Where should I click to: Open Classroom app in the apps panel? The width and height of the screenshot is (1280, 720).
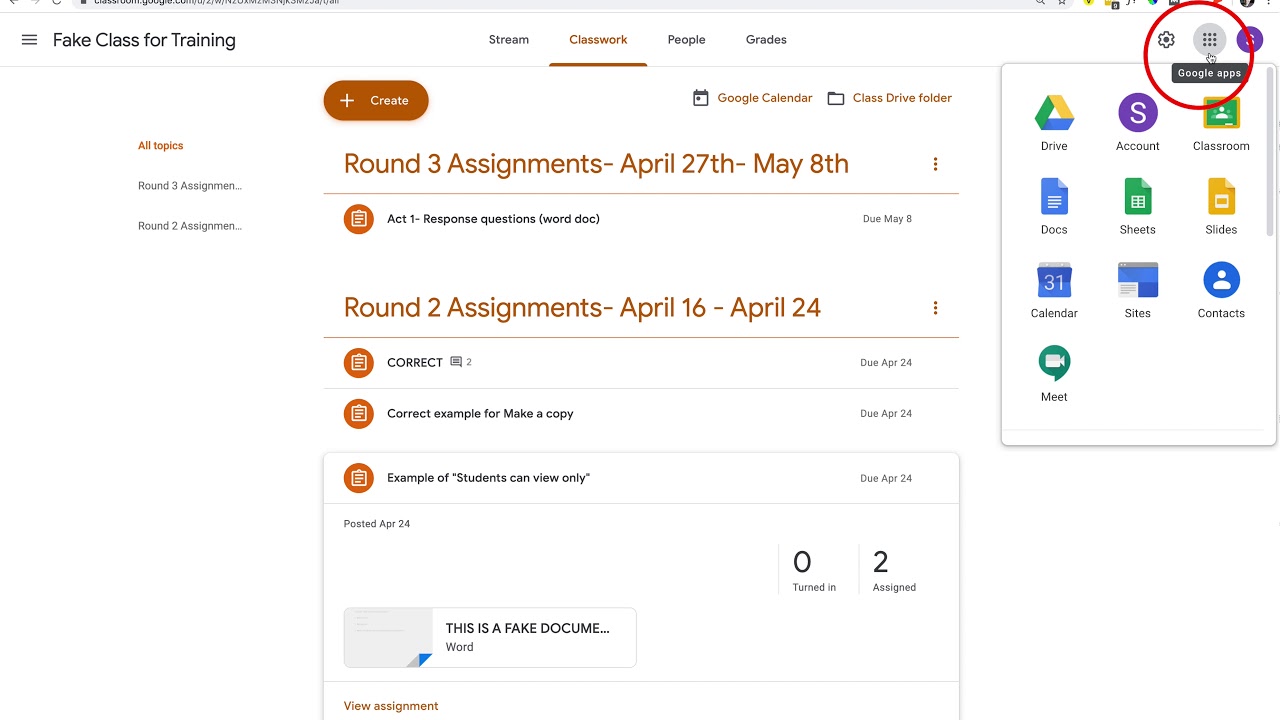coord(1221,123)
